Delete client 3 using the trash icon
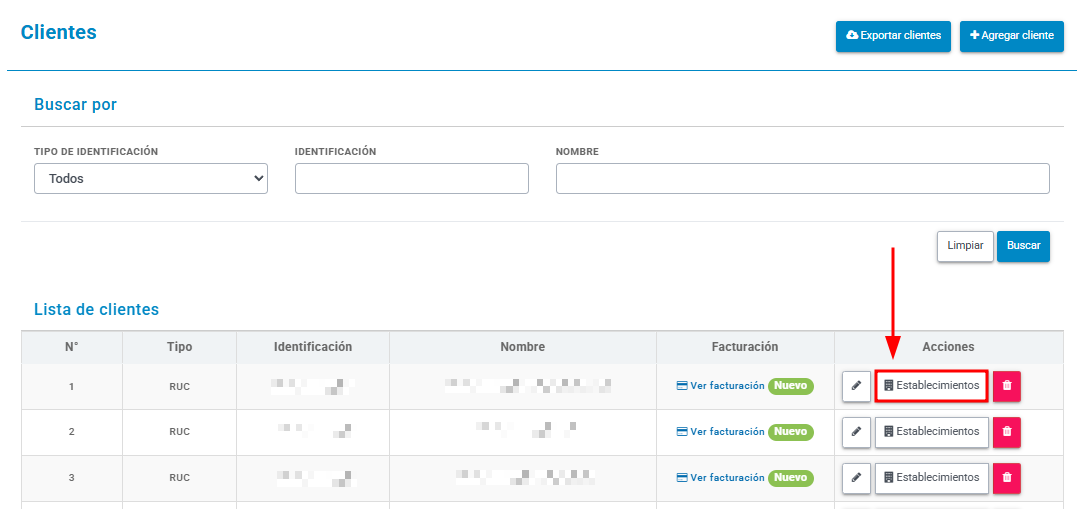1084x509 pixels. pyautogui.click(x=1007, y=478)
